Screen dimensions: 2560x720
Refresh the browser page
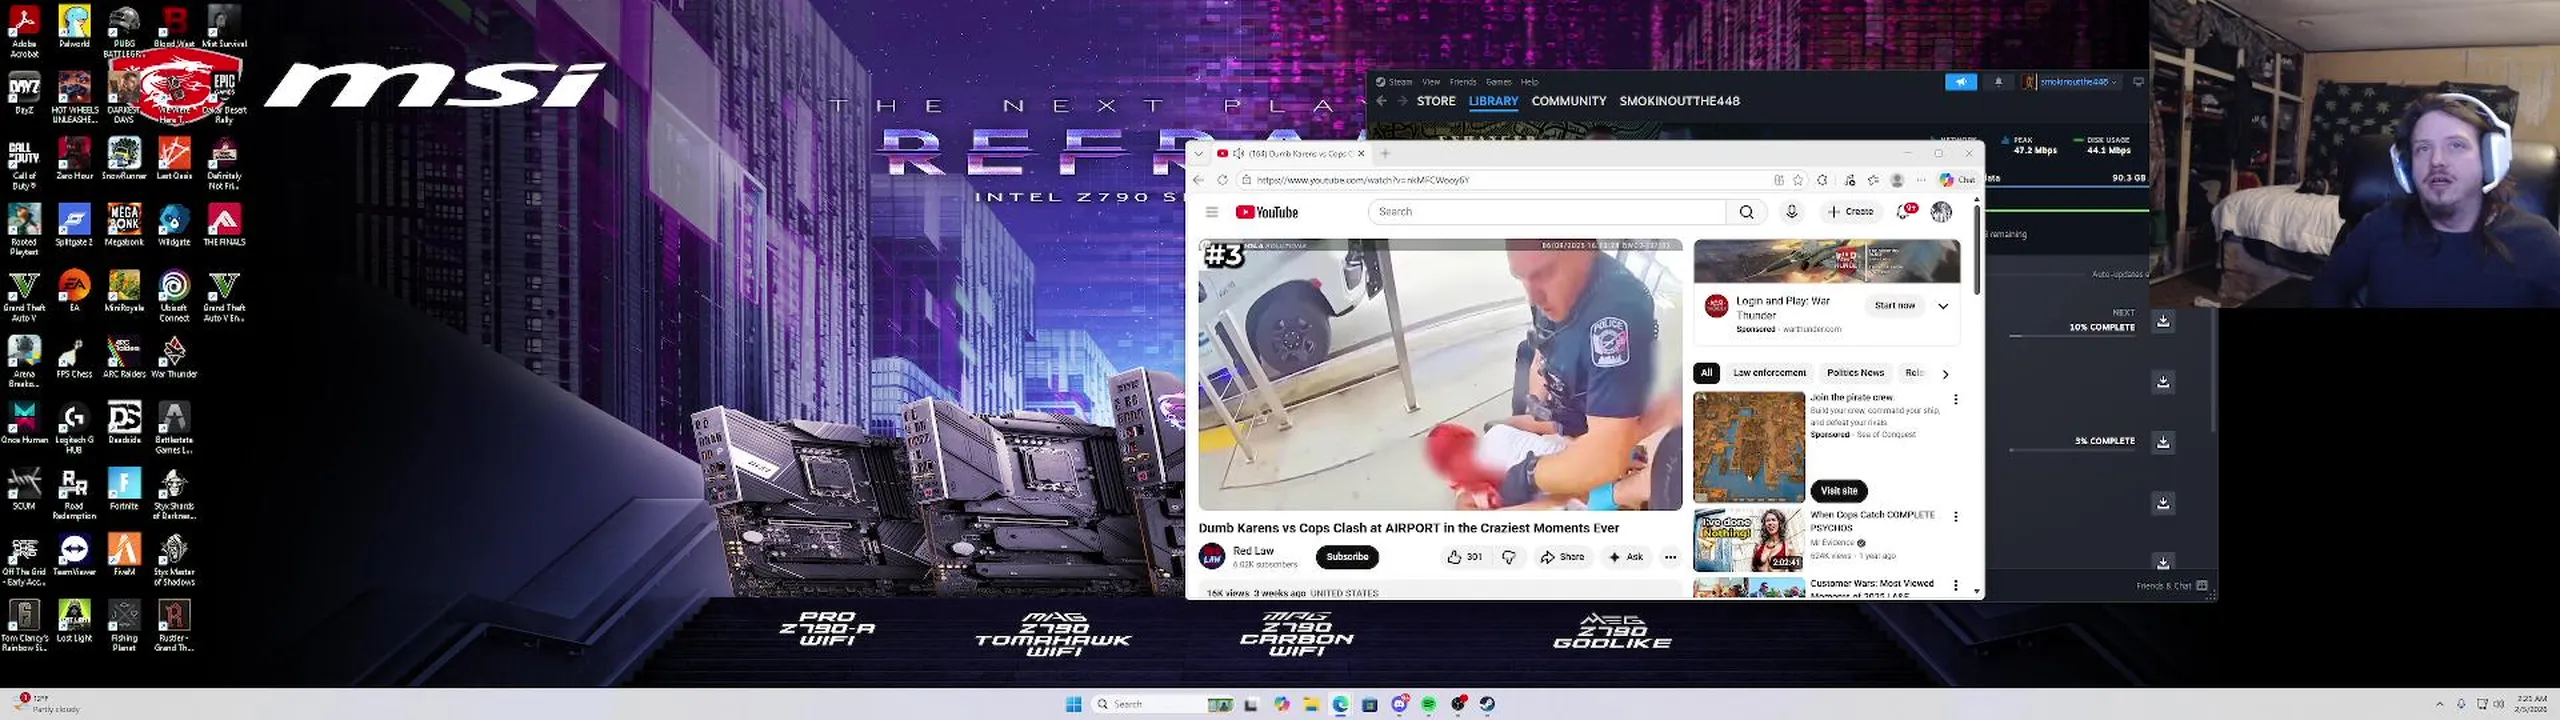click(1222, 180)
